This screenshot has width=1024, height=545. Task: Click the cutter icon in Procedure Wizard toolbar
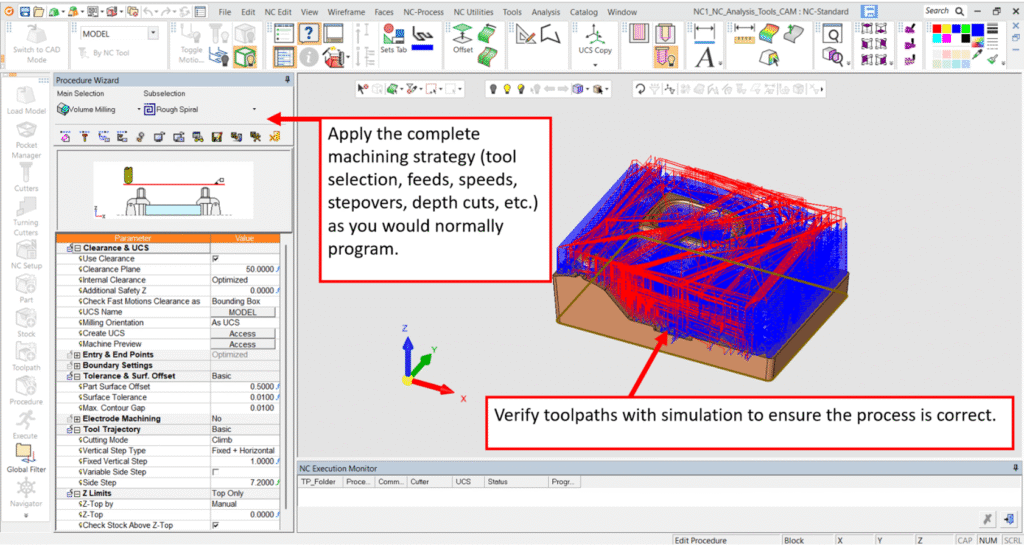84,137
